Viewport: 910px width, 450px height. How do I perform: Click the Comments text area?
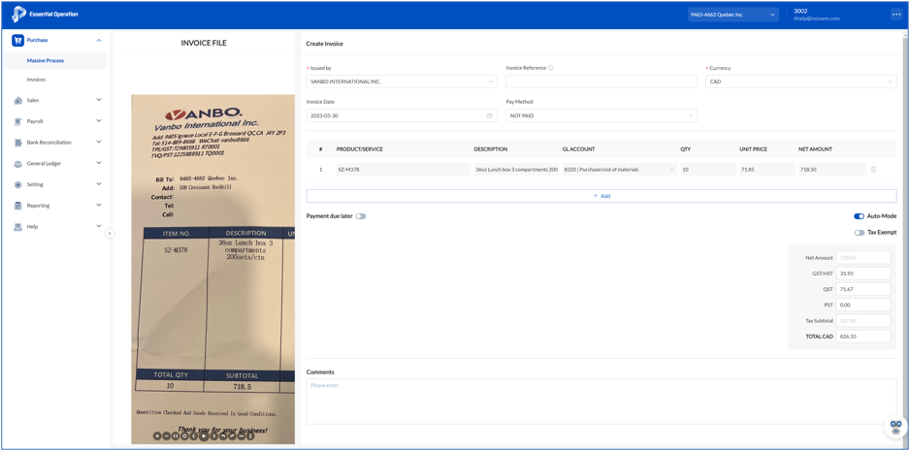pyautogui.click(x=601, y=401)
